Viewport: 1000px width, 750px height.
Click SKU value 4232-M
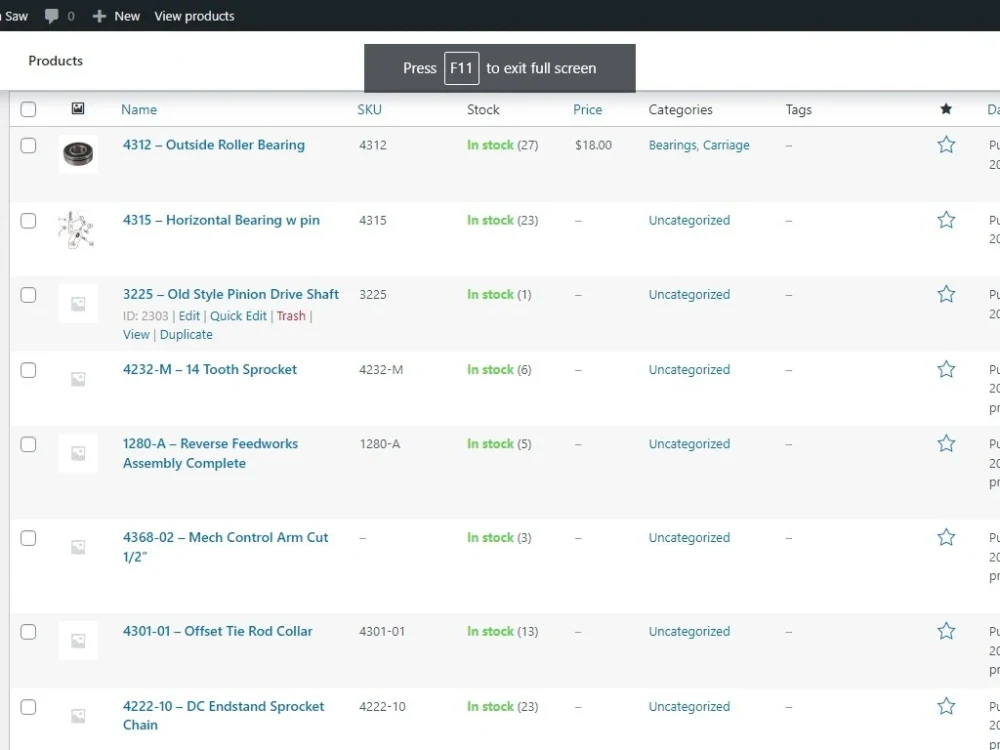pyautogui.click(x=381, y=369)
